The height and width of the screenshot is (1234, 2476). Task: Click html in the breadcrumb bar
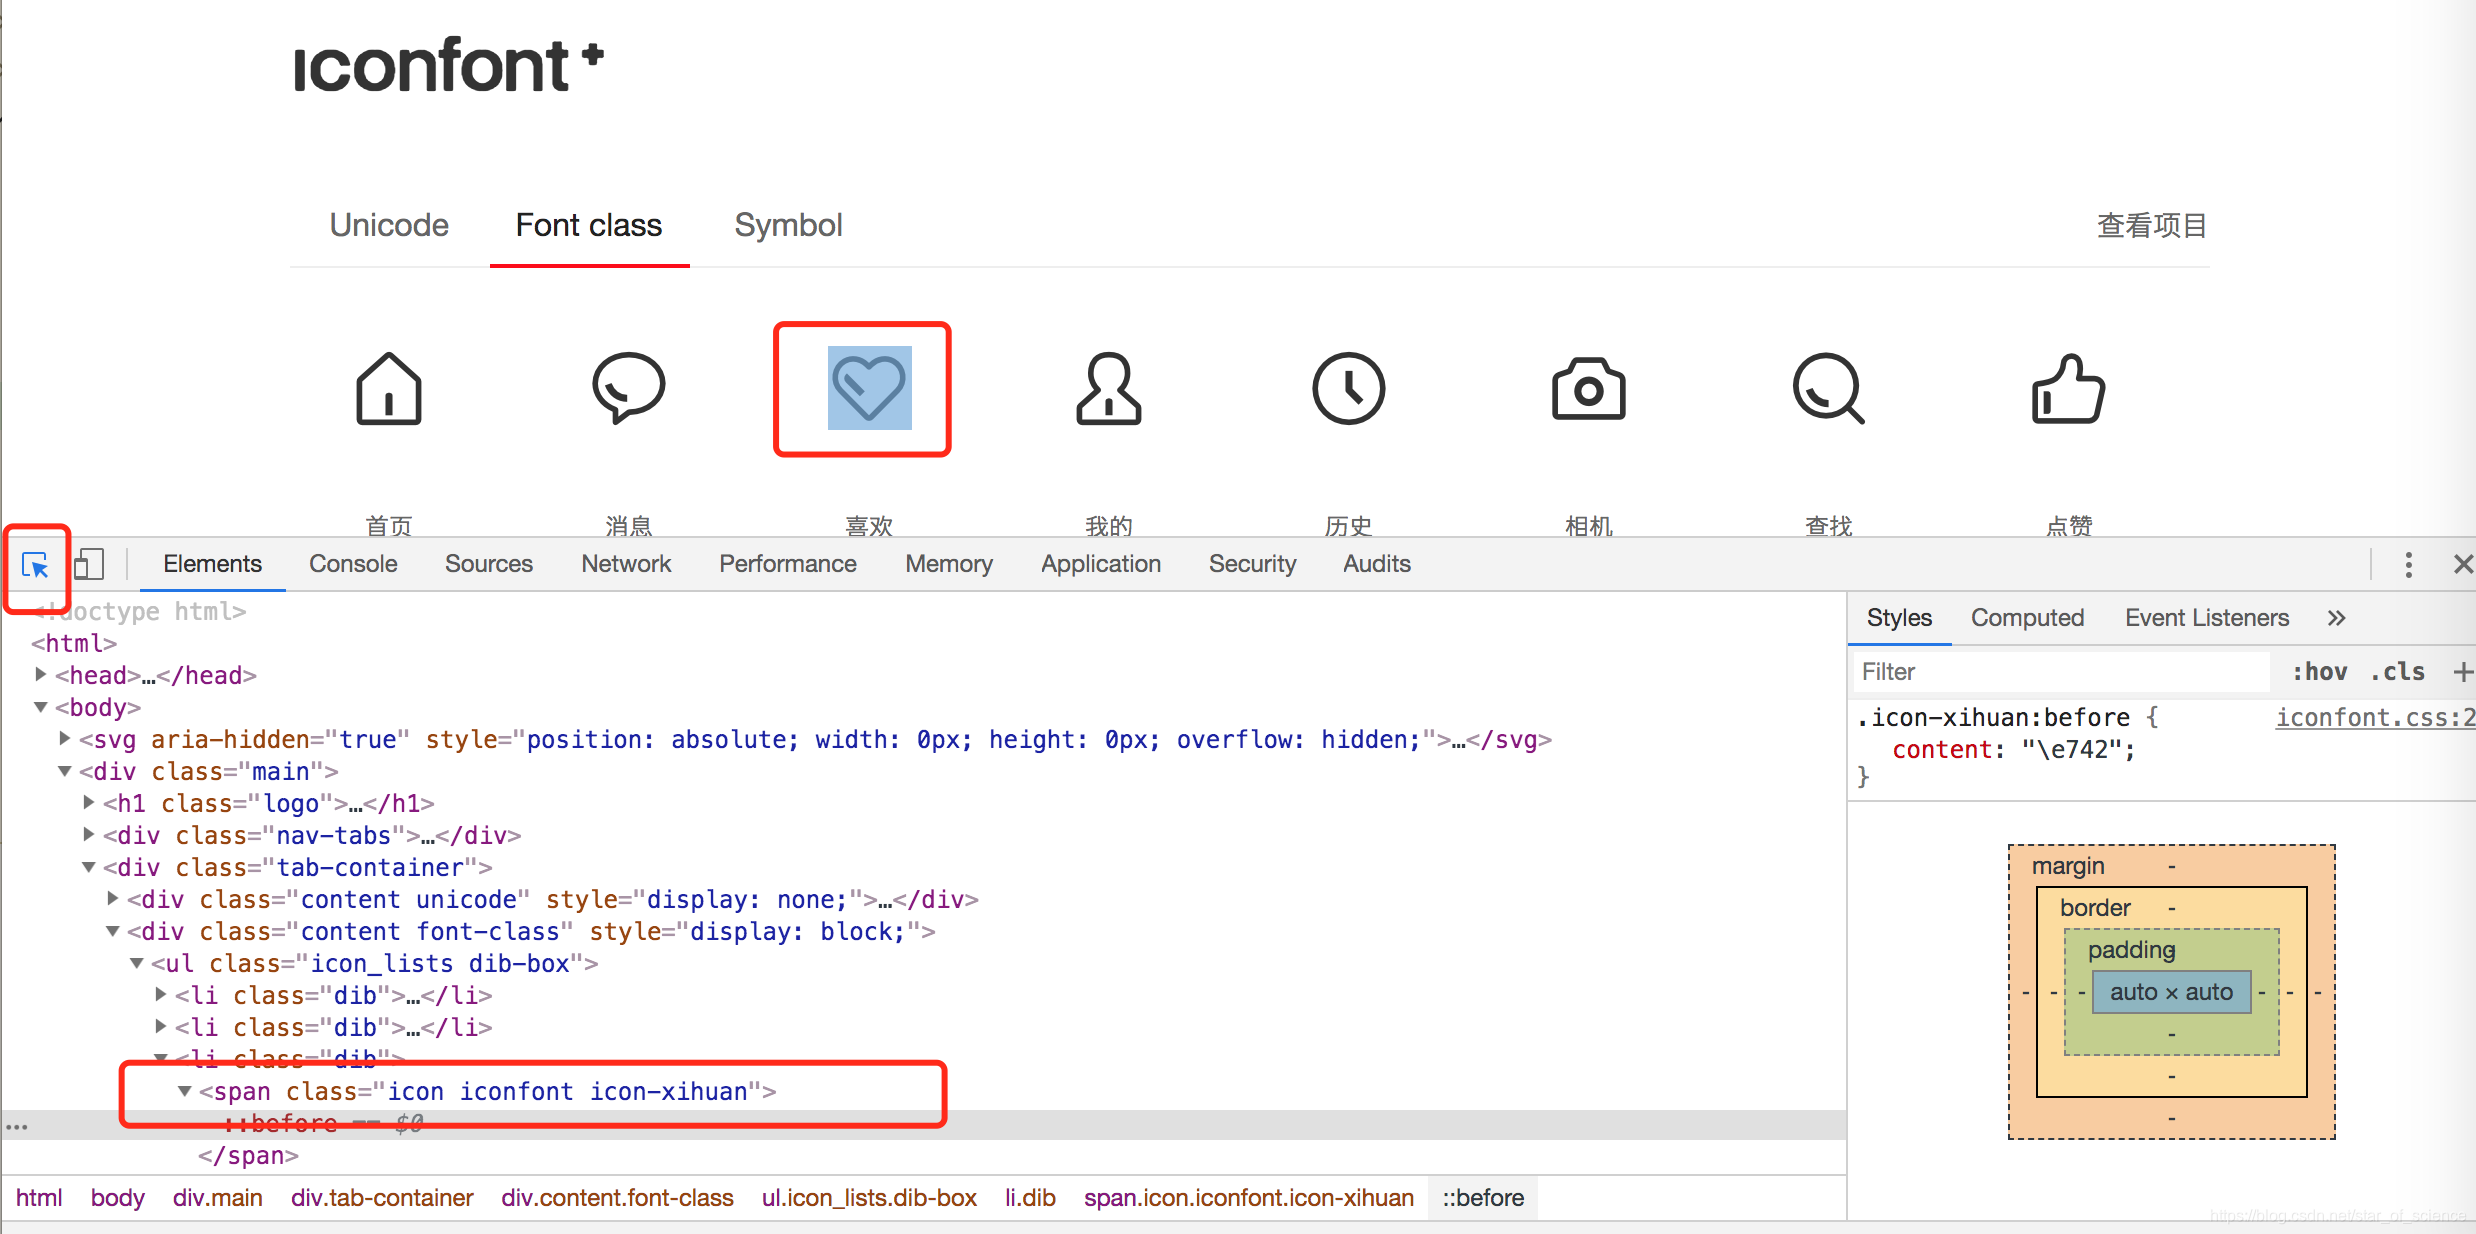pos(39,1198)
